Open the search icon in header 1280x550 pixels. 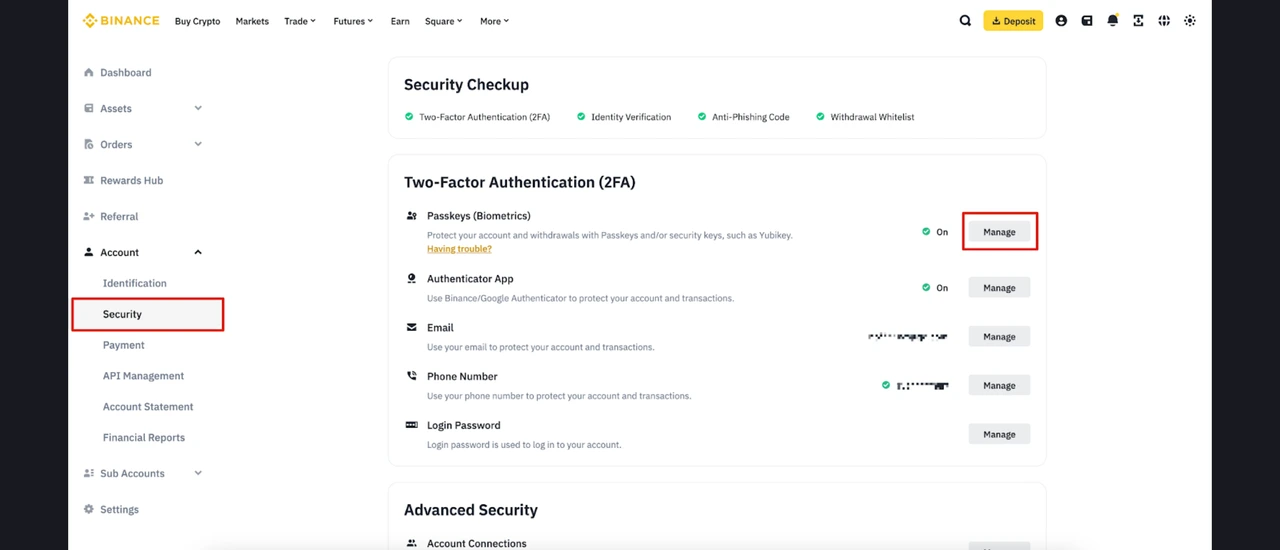pyautogui.click(x=965, y=20)
